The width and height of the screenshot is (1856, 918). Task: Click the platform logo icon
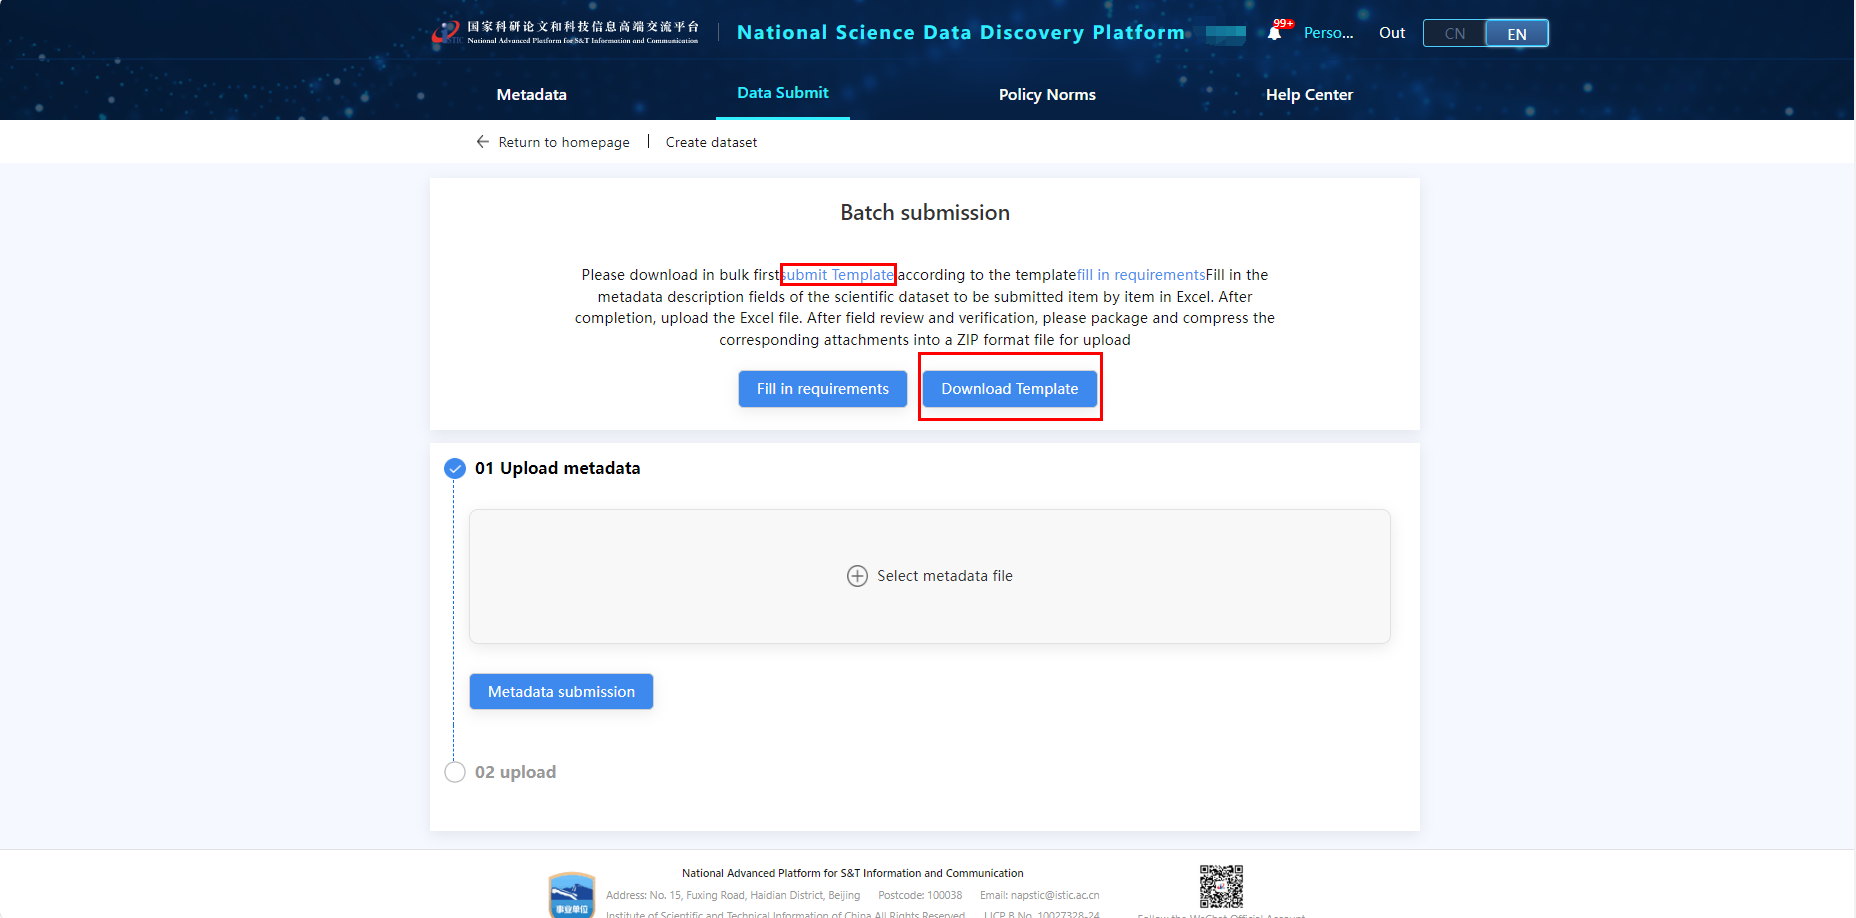tap(445, 32)
